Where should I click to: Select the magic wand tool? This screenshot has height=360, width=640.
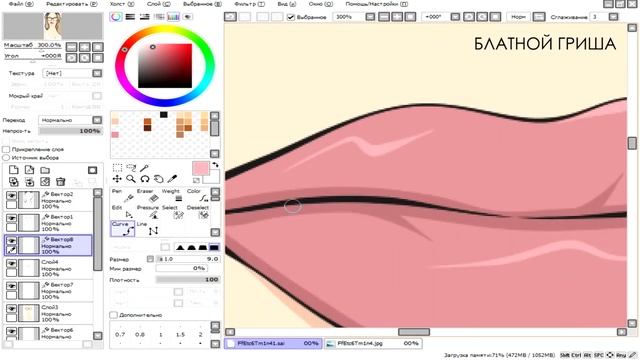coord(144,168)
